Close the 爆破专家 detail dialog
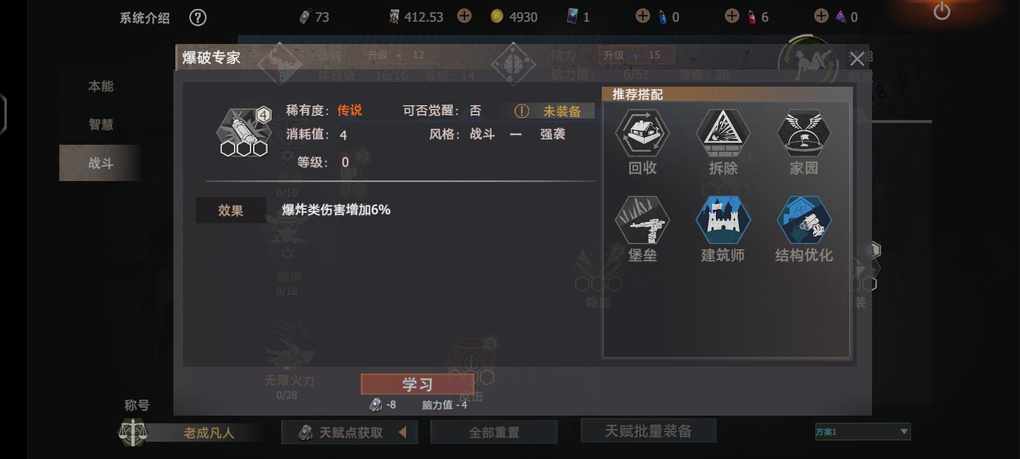 tap(857, 59)
